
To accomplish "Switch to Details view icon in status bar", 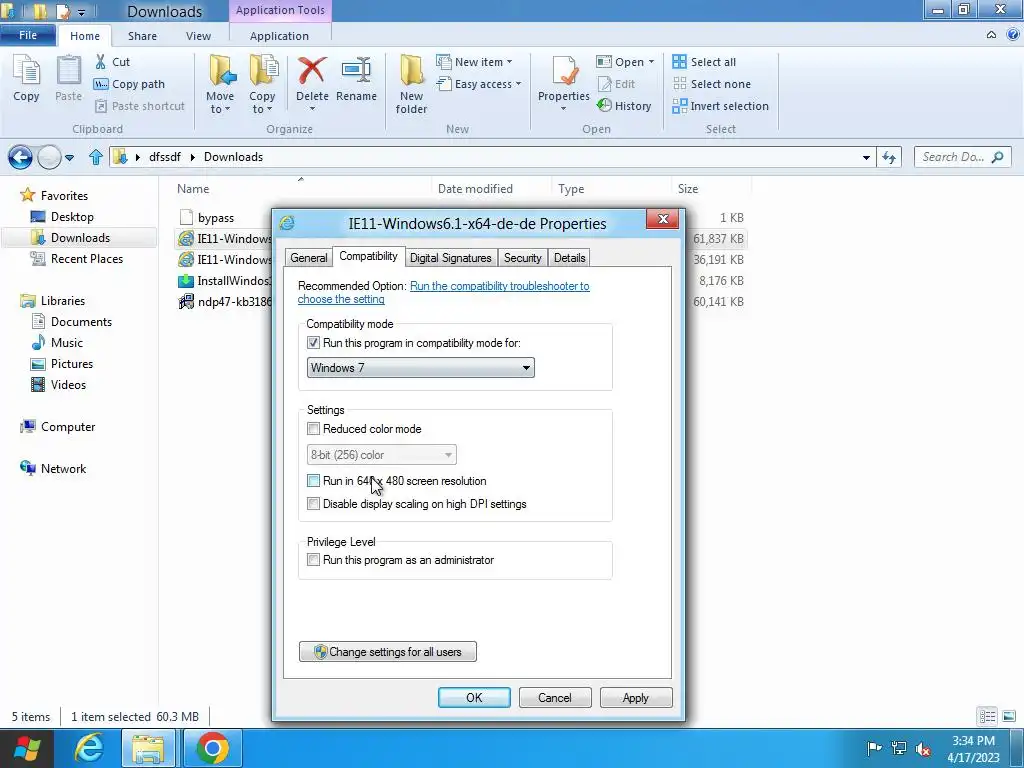I will pyautogui.click(x=987, y=716).
